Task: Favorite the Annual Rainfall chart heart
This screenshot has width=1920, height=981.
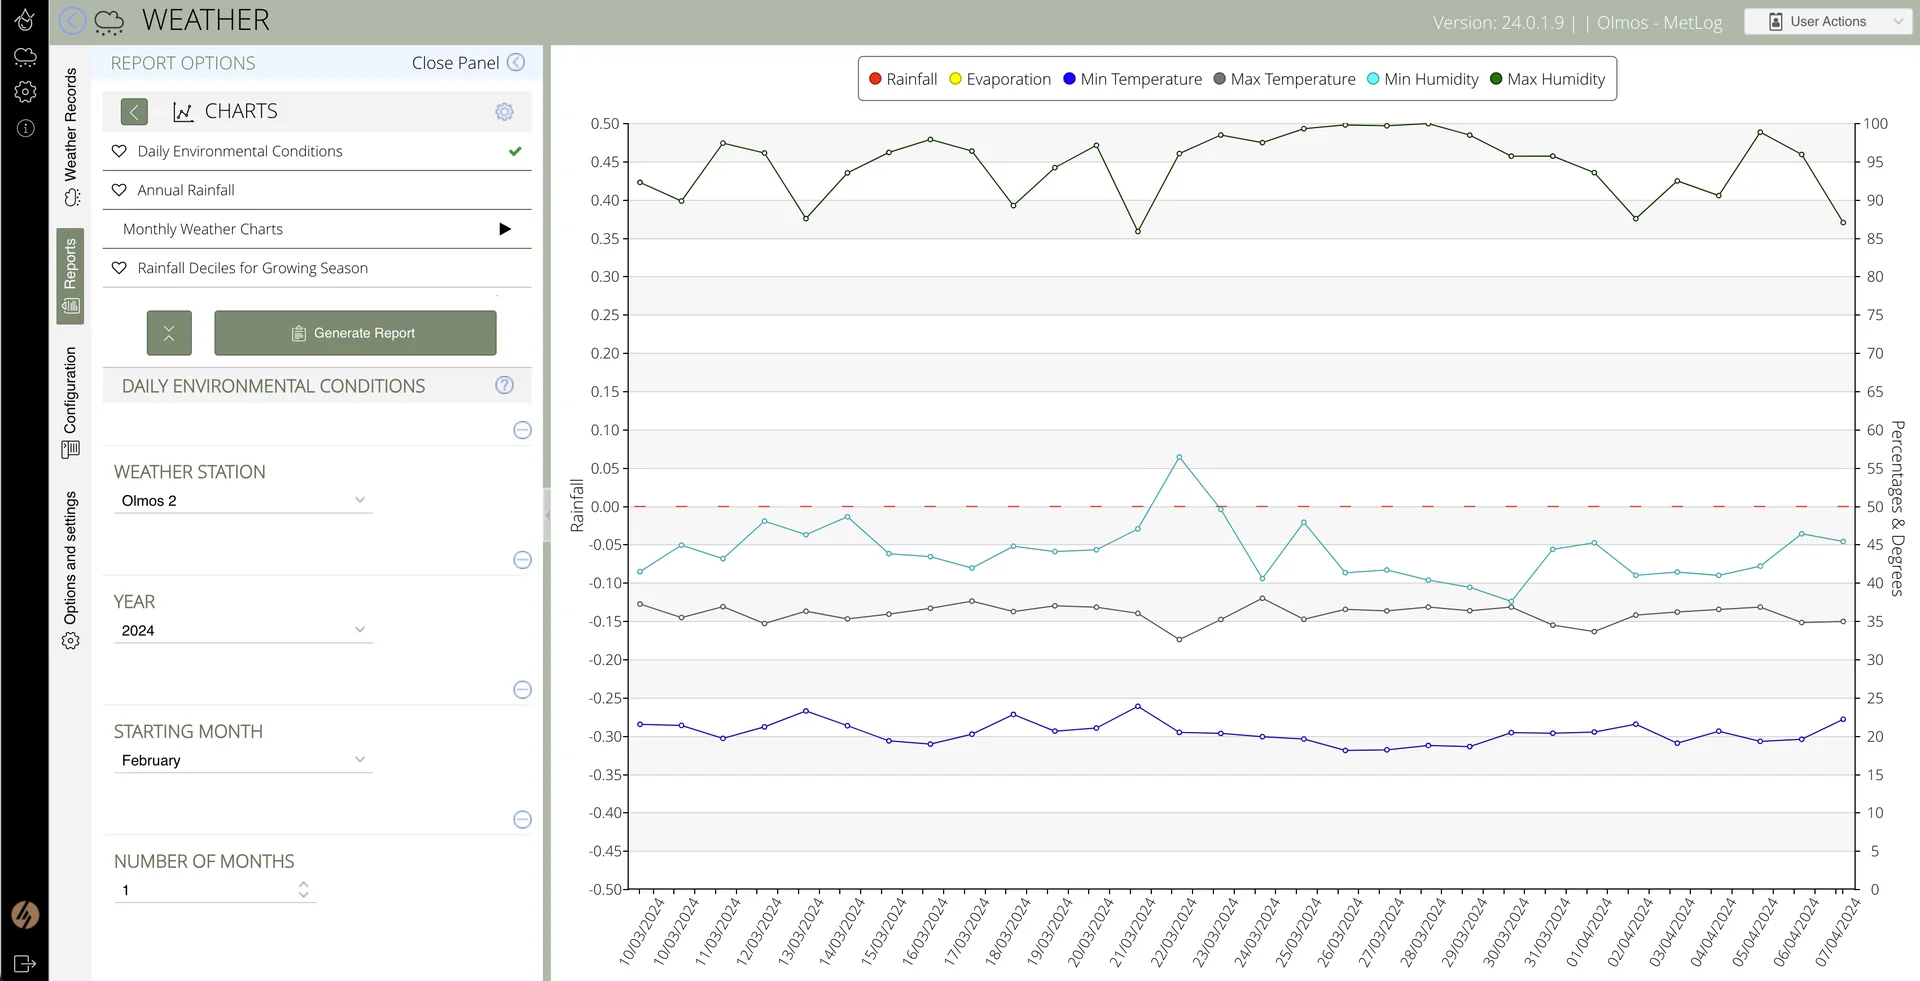Action: [119, 190]
